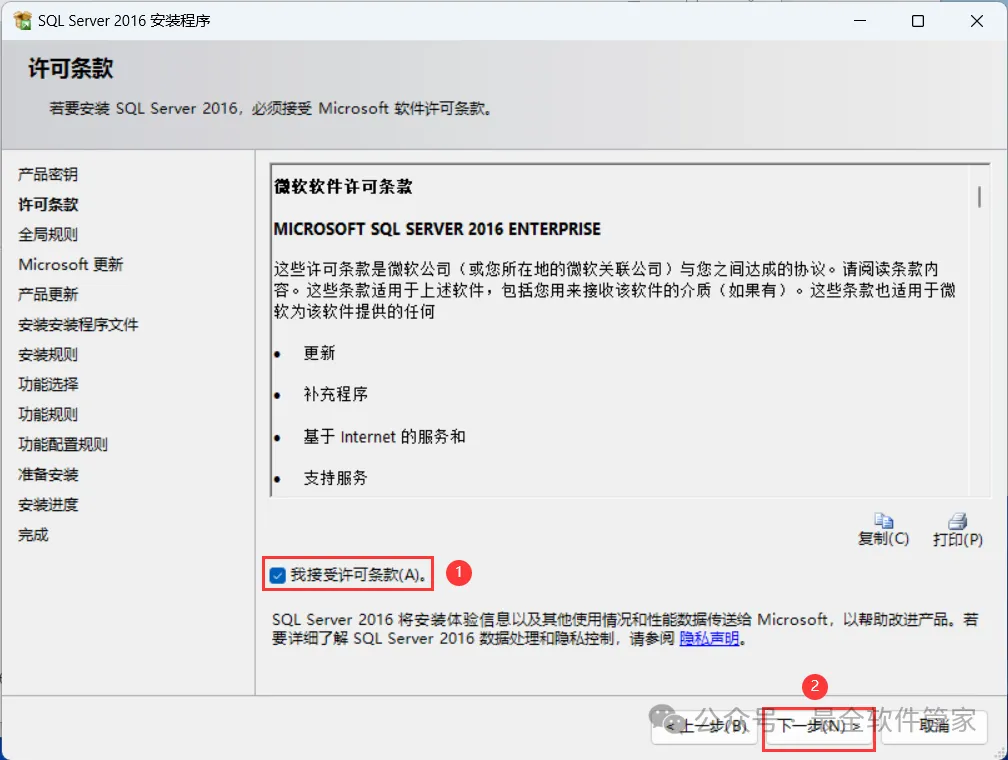The height and width of the screenshot is (760, 1008).
Task: Select 许可条款 step in sidebar
Action: point(48,204)
